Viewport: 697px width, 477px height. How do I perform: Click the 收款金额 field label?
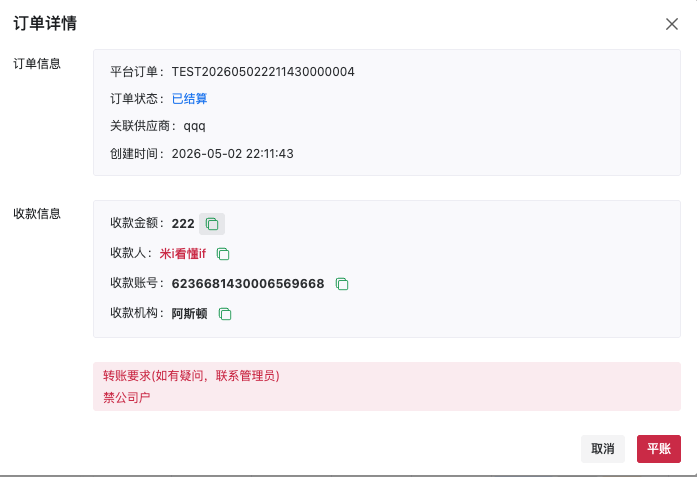pyautogui.click(x=137, y=223)
